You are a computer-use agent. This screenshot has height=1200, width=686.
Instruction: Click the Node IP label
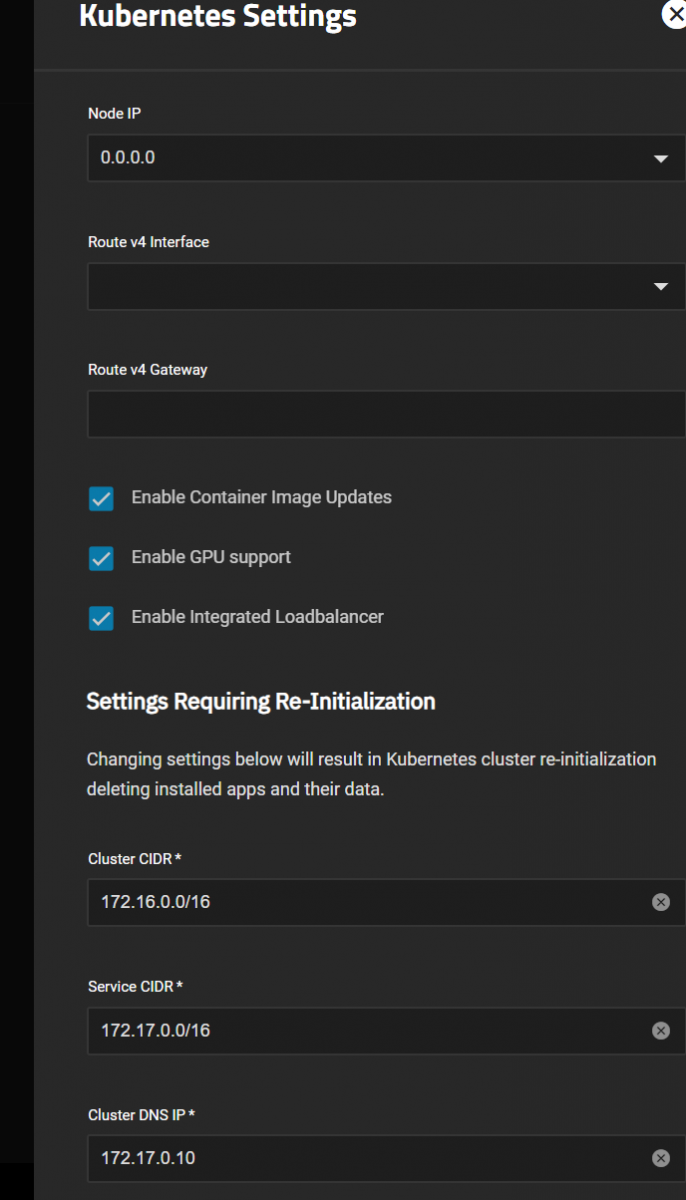[x=114, y=114]
